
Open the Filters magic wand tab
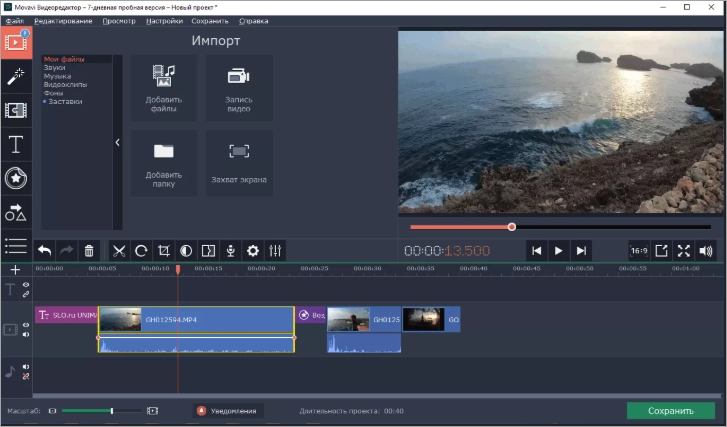coord(16,76)
